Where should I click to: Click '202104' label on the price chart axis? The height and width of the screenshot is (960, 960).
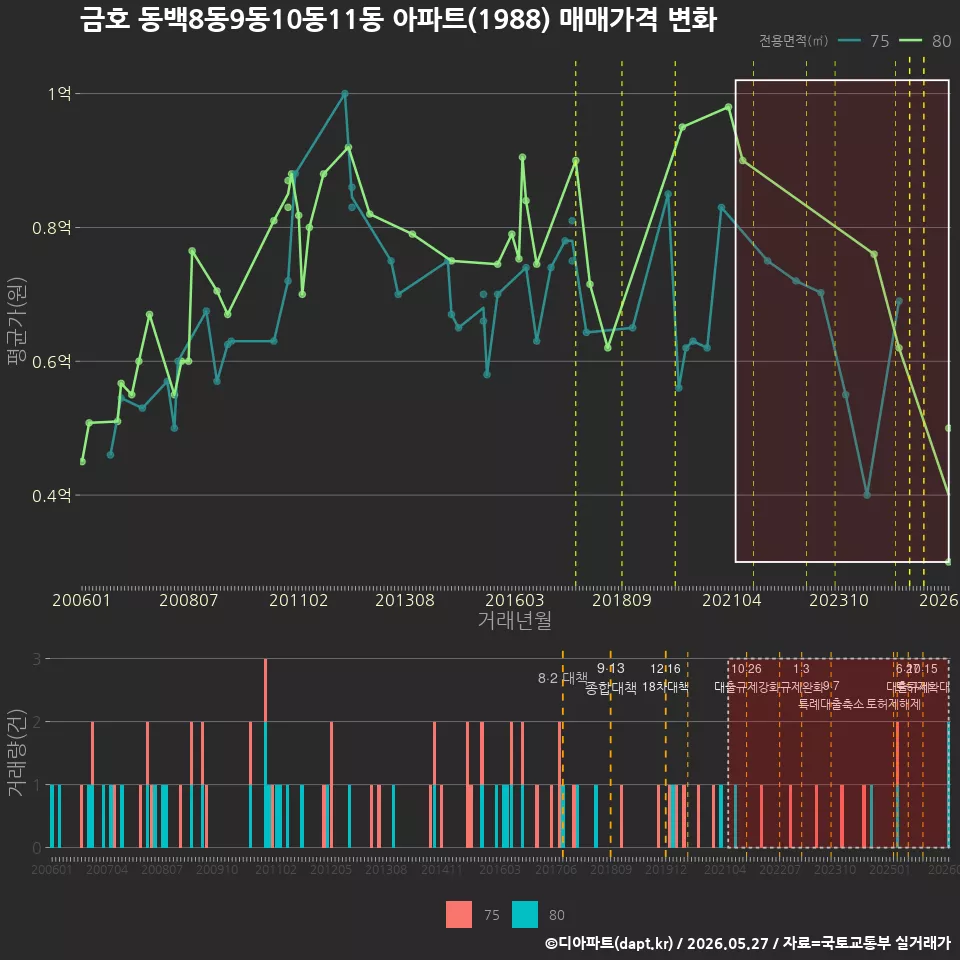coord(732,600)
